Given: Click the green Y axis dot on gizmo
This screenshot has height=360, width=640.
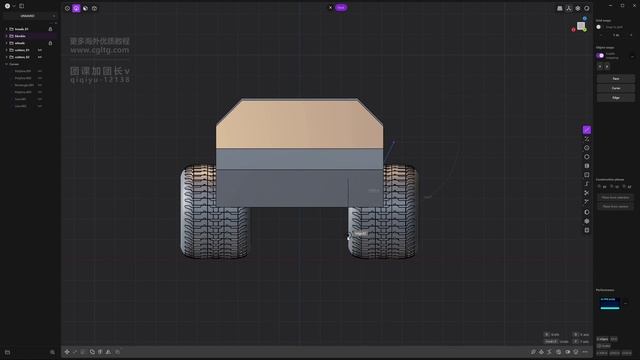Looking at the screenshot, I should click(585, 30).
